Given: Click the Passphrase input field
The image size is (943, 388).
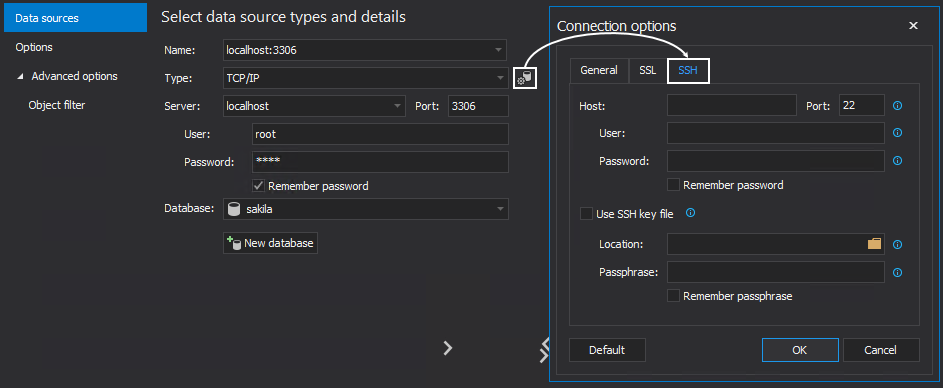Looking at the screenshot, I should coord(776,272).
